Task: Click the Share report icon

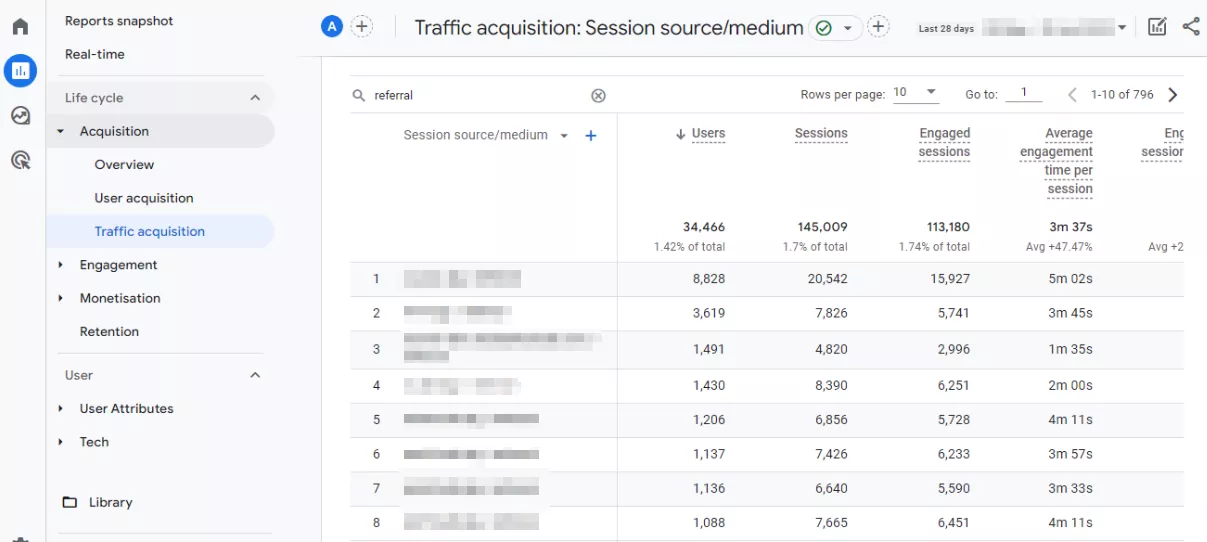Action: tap(1191, 27)
